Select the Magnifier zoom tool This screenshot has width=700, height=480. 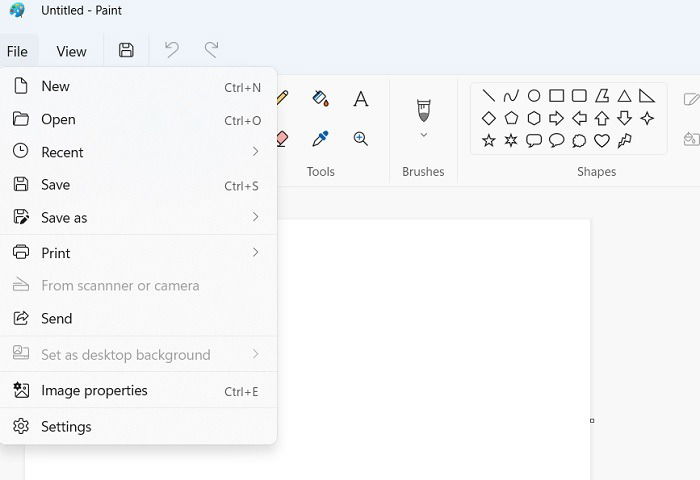[x=361, y=139]
